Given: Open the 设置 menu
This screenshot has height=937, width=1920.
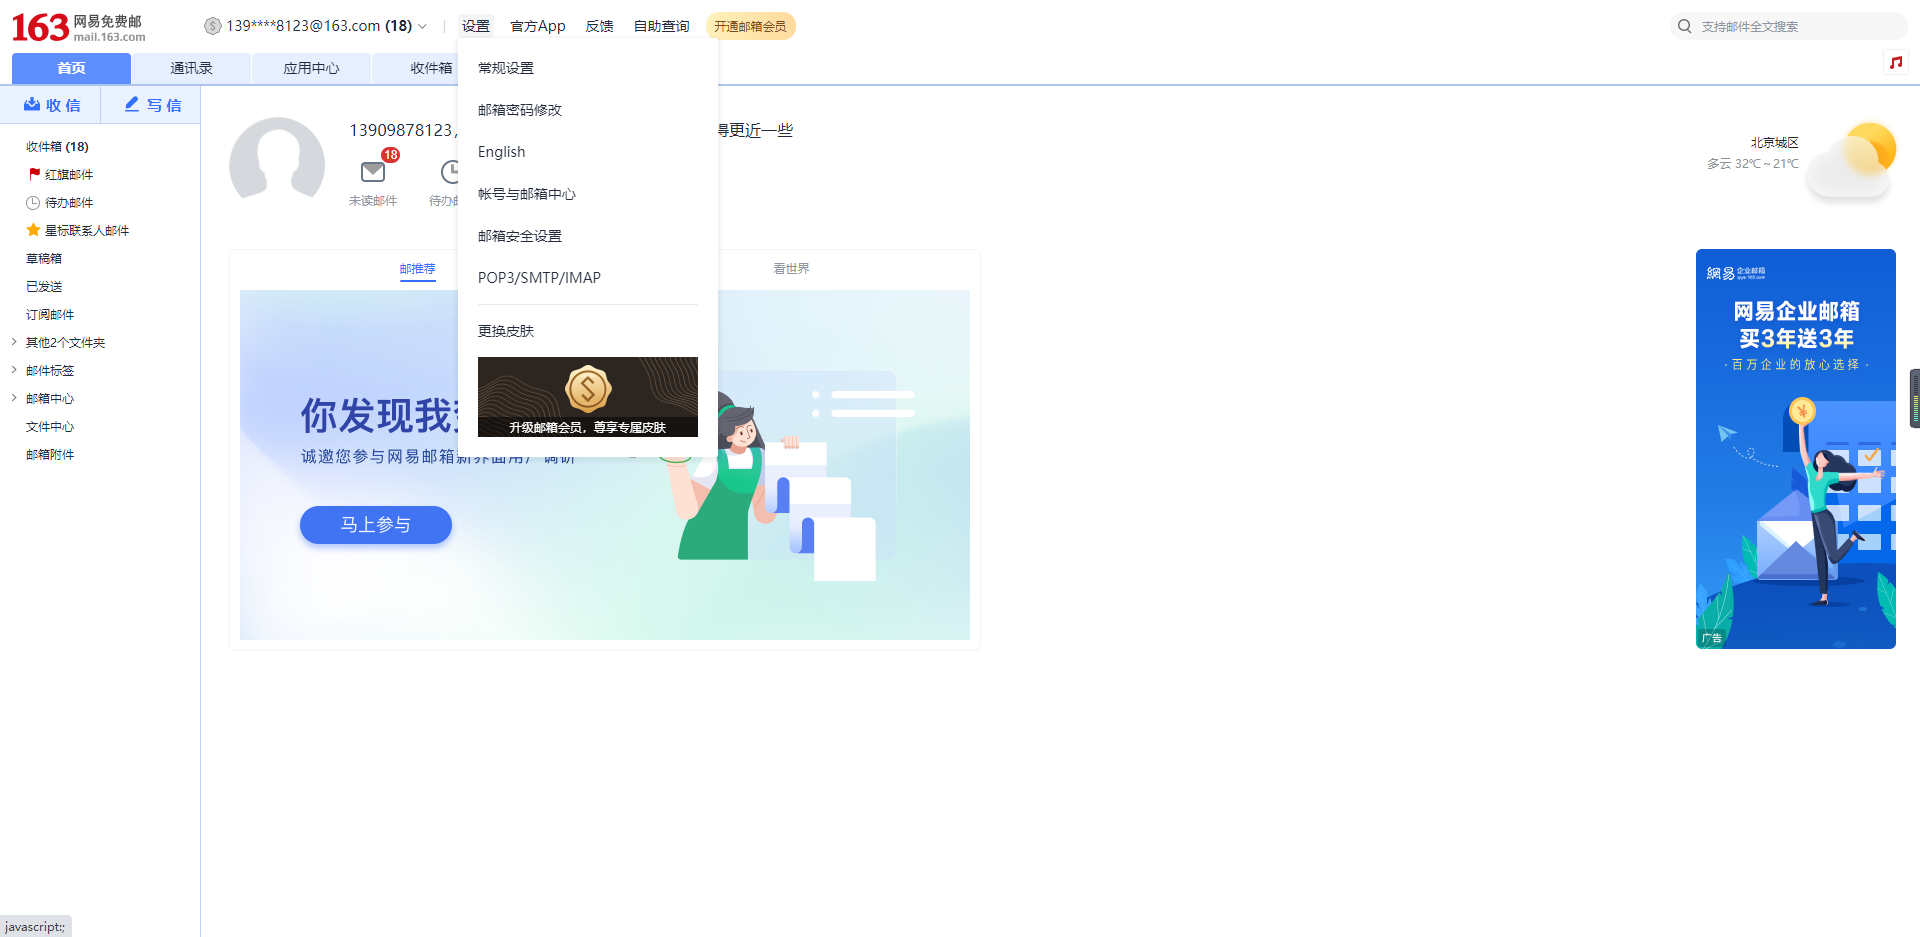Looking at the screenshot, I should point(476,26).
